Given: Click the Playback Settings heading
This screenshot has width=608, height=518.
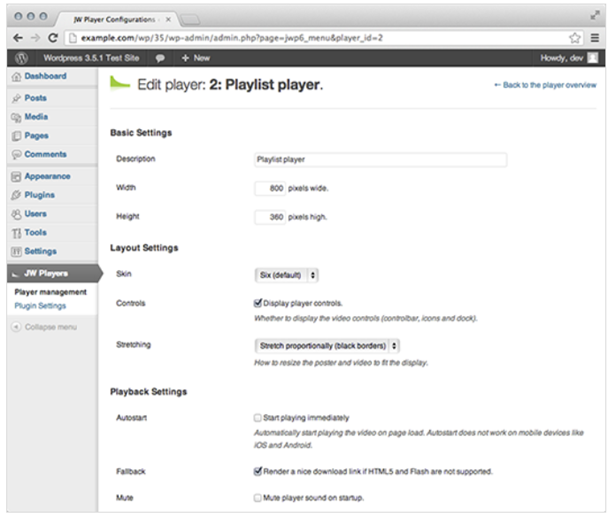Looking at the screenshot, I should [149, 392].
